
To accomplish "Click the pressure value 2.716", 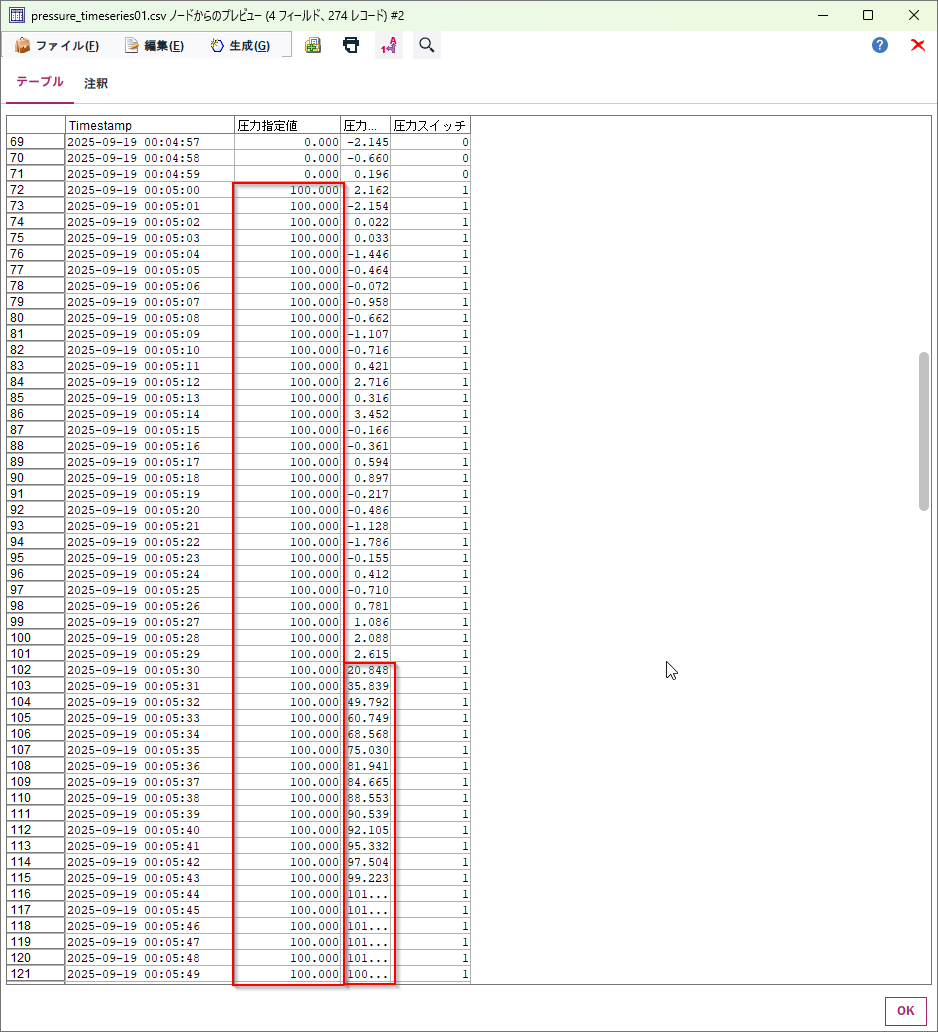I will (x=371, y=382).
